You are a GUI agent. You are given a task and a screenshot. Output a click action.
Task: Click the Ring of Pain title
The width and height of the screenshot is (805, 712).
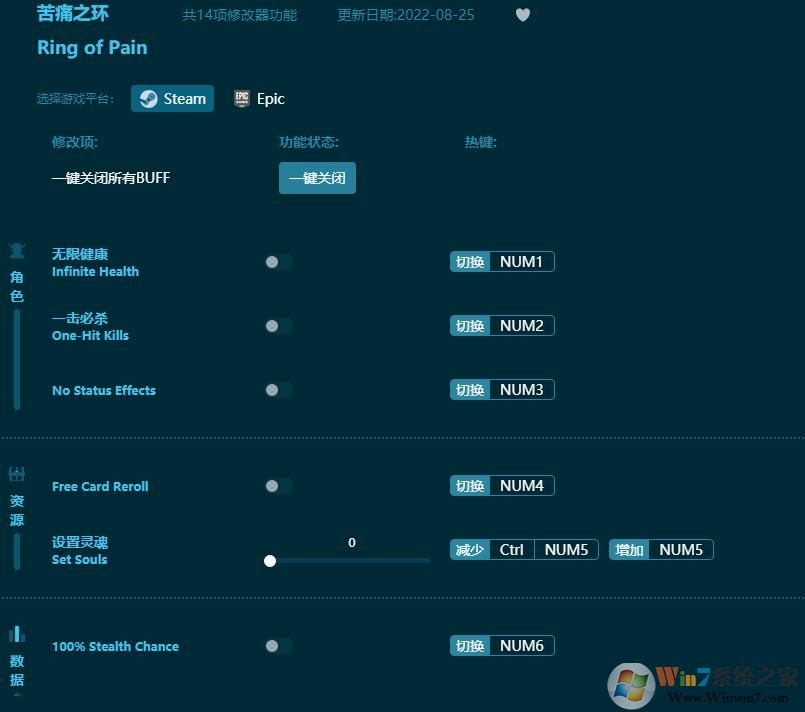click(92, 48)
